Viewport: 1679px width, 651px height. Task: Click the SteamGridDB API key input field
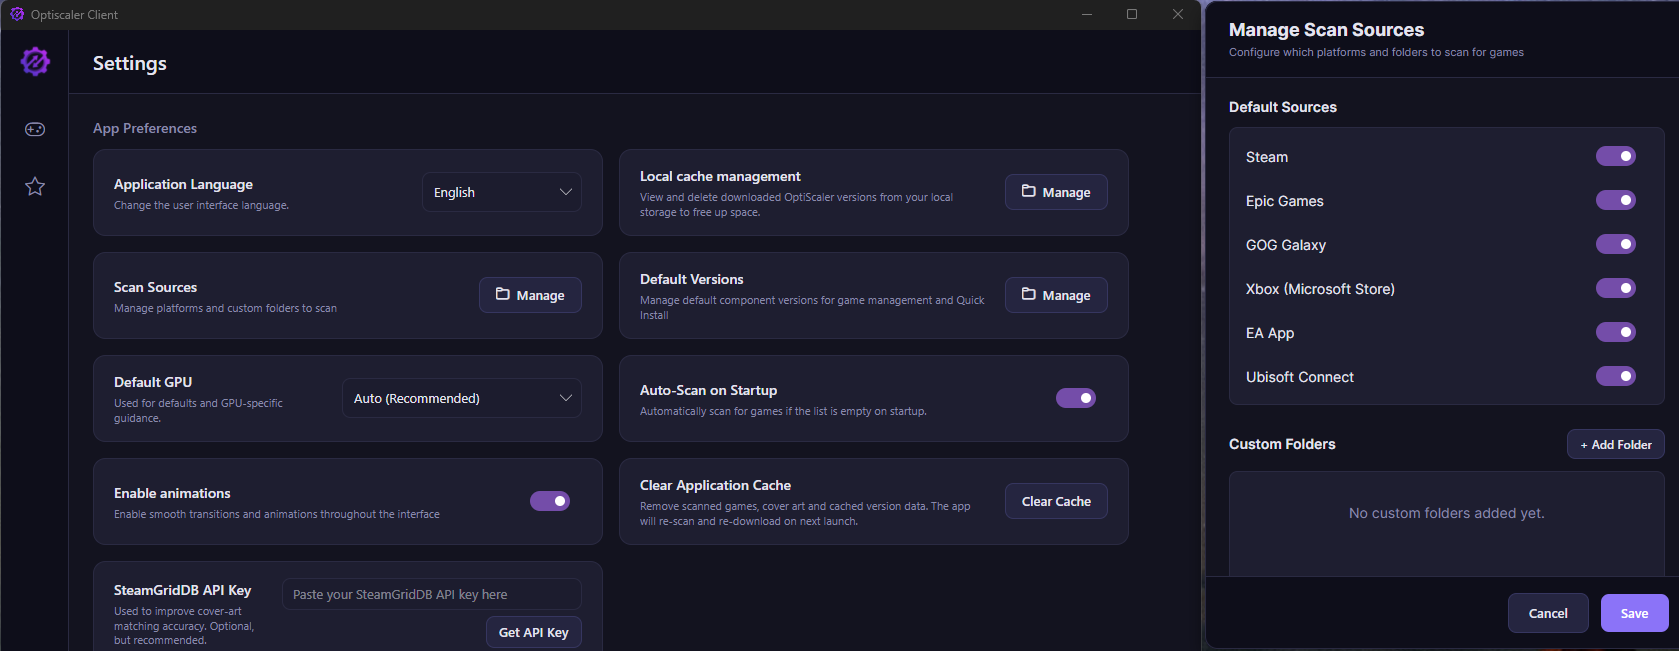pos(432,594)
